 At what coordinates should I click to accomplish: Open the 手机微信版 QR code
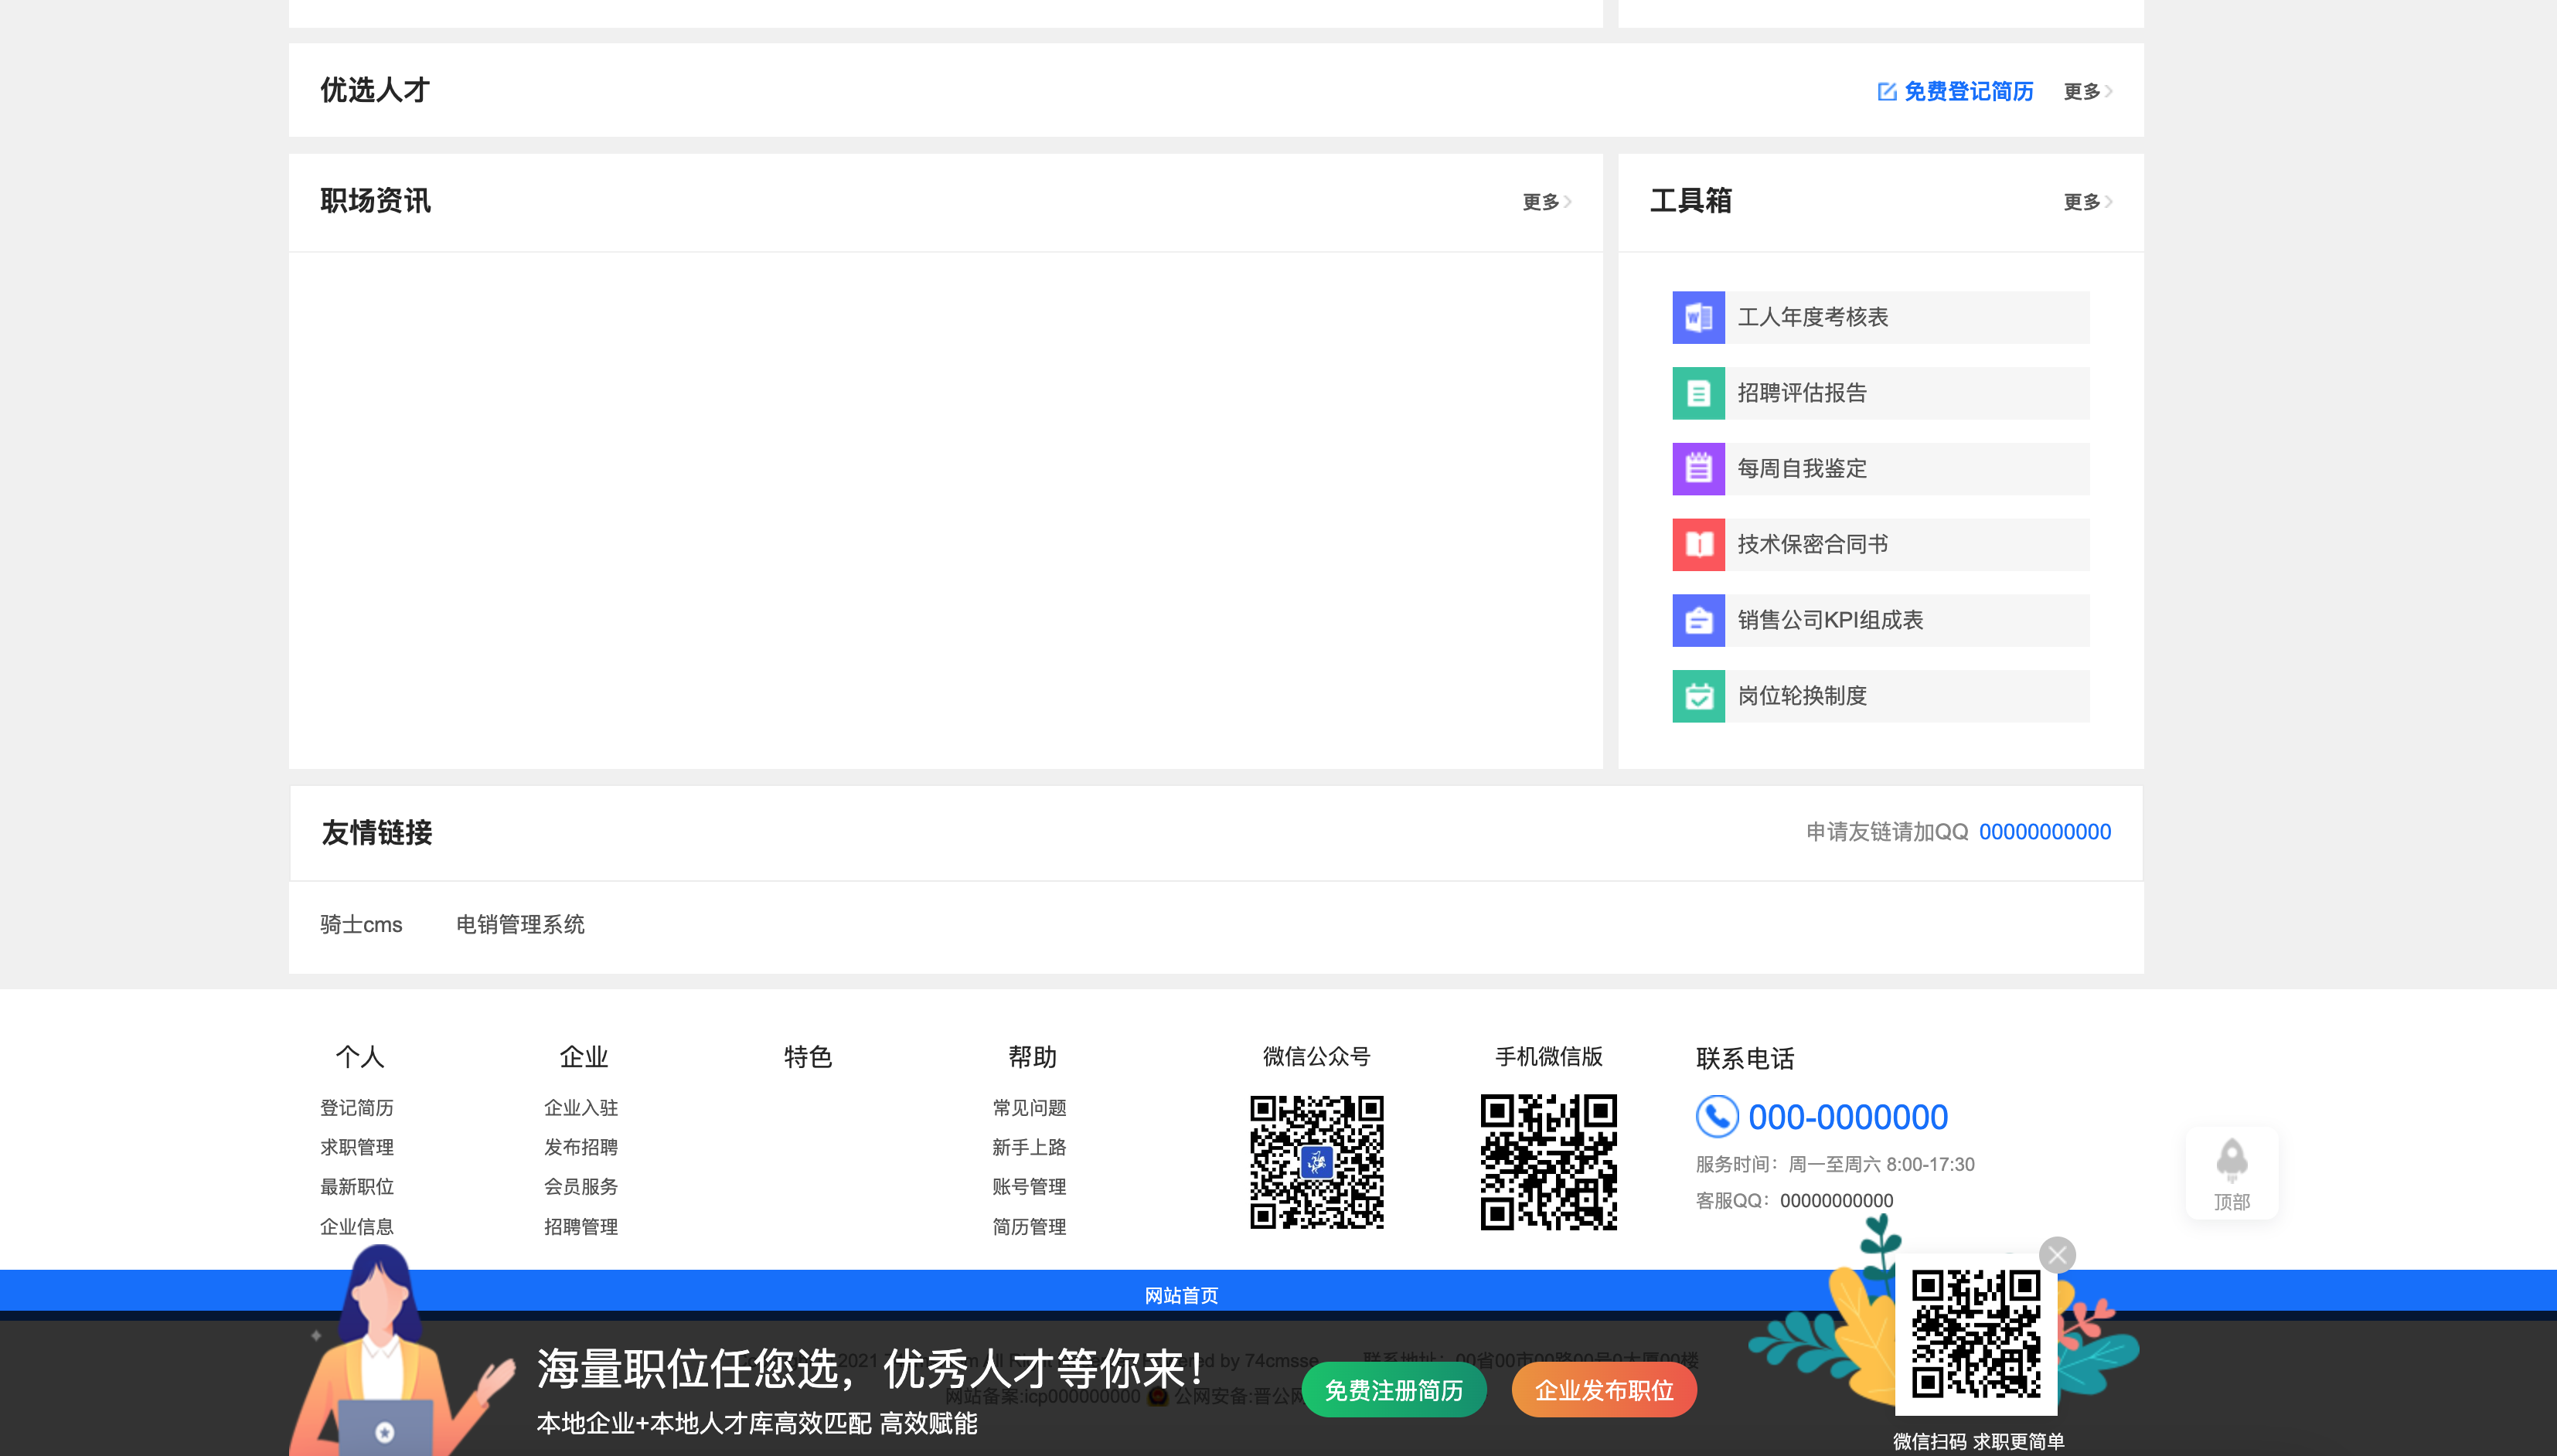tap(1548, 1162)
